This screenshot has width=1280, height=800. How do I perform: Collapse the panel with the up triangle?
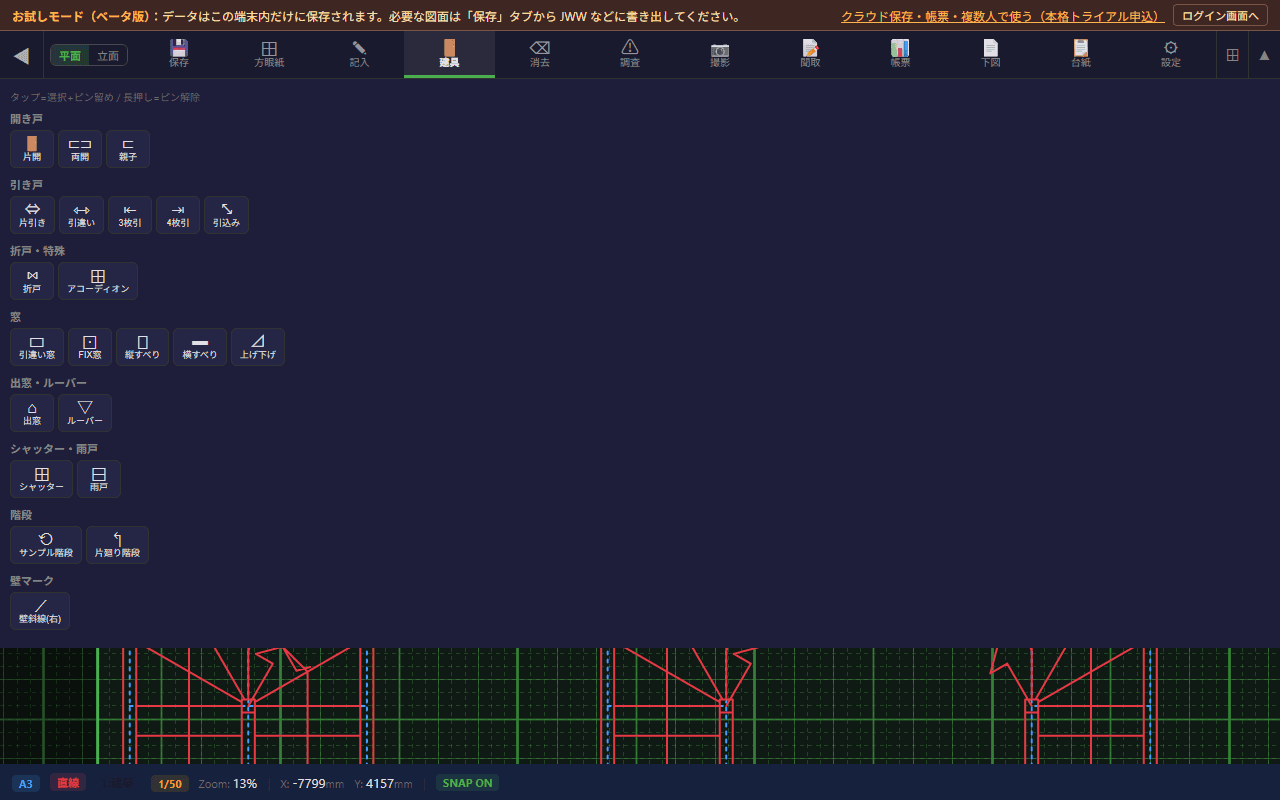click(x=1264, y=55)
